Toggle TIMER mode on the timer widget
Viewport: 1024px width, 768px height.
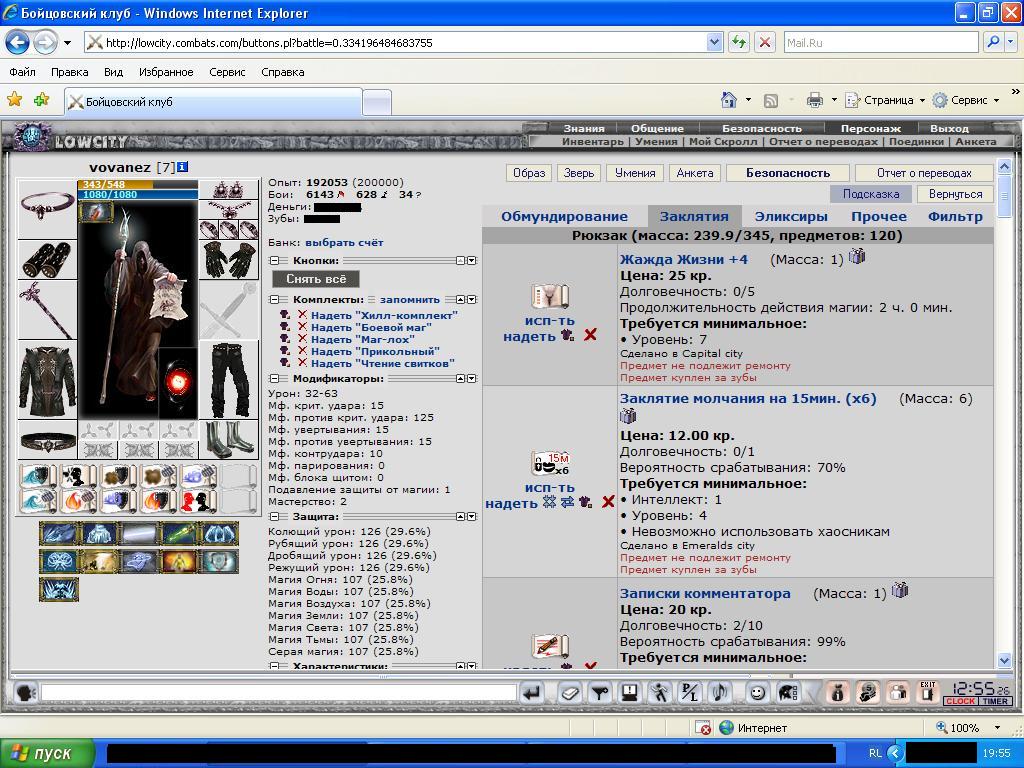click(995, 701)
